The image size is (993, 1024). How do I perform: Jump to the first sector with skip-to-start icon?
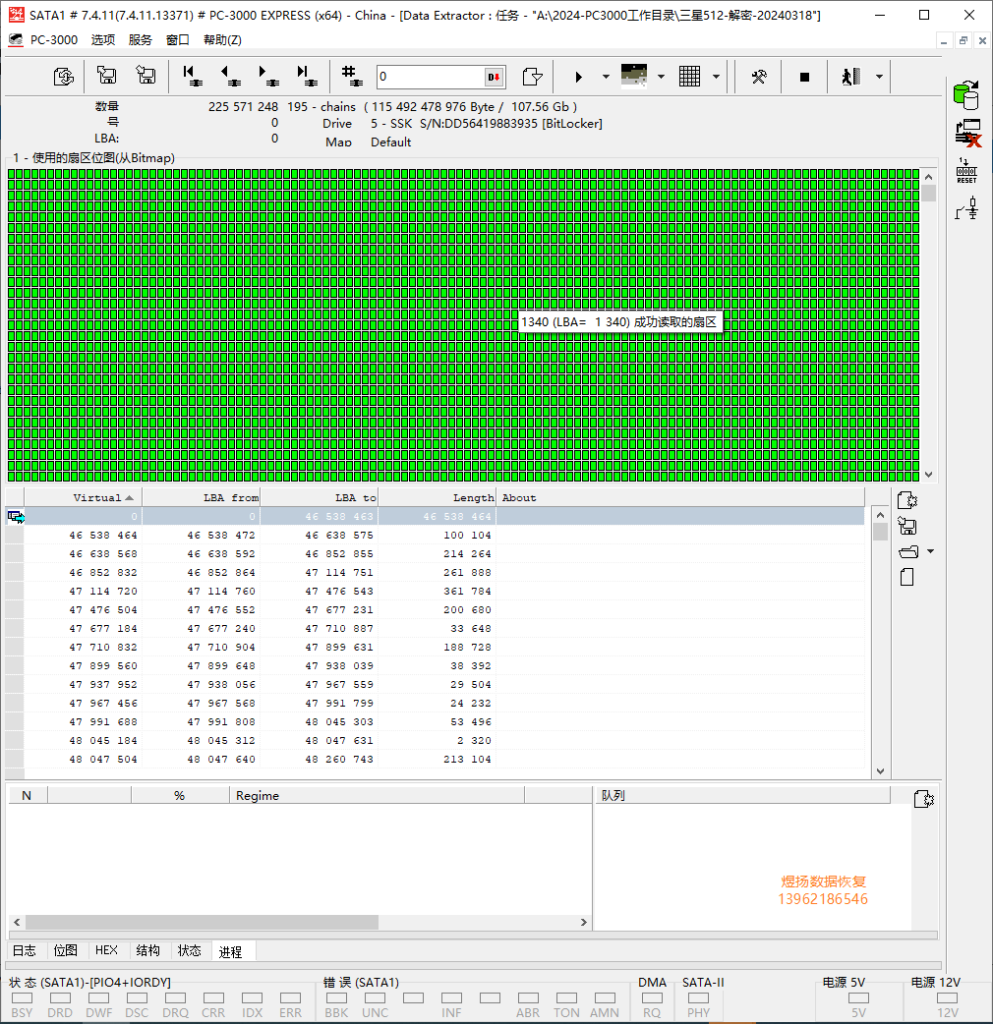[x=192, y=76]
